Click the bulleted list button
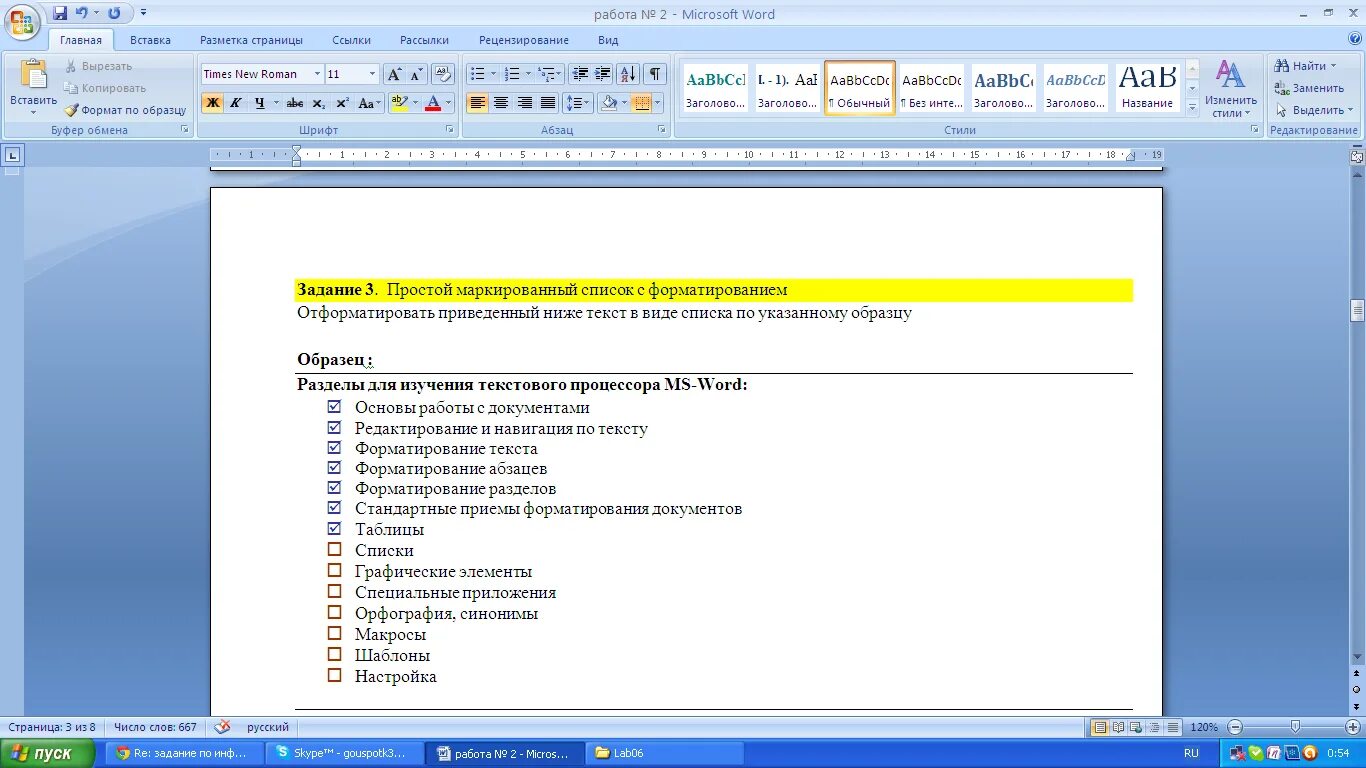1366x768 pixels. click(x=477, y=74)
